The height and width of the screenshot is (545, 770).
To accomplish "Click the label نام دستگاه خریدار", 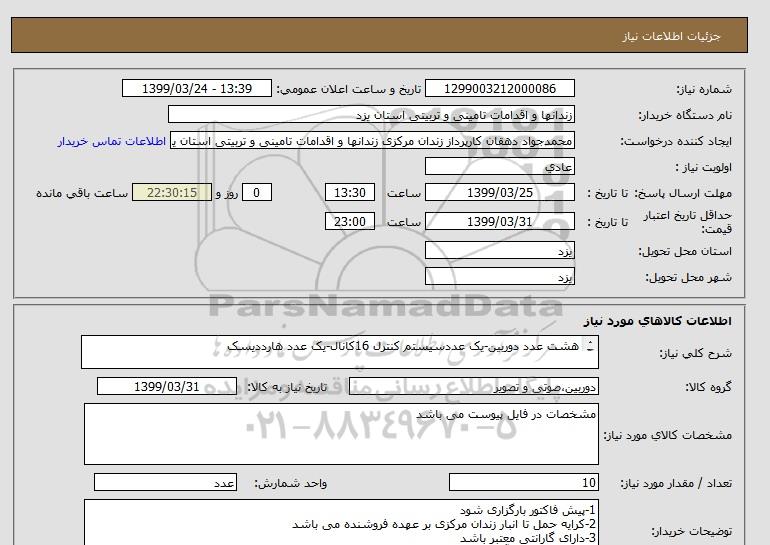I will [685, 115].
